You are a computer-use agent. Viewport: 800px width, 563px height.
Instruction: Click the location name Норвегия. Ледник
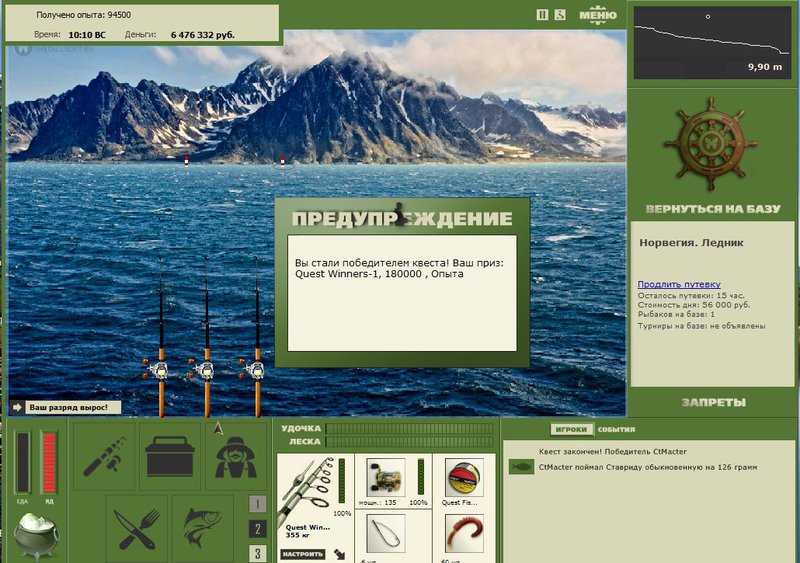click(691, 243)
